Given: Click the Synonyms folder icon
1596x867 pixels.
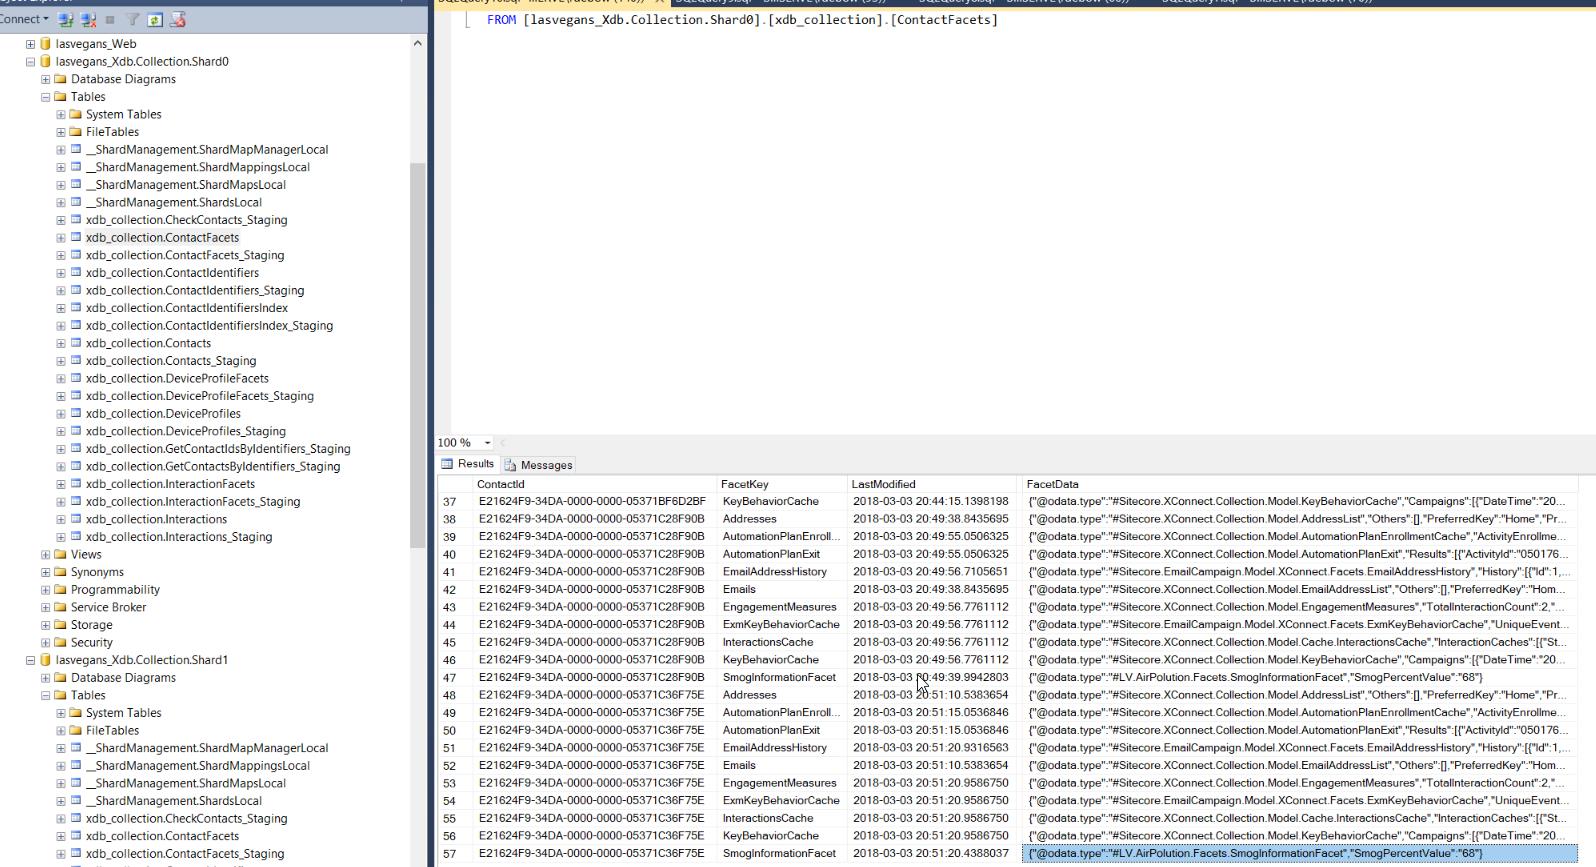Looking at the screenshot, I should [x=60, y=572].
